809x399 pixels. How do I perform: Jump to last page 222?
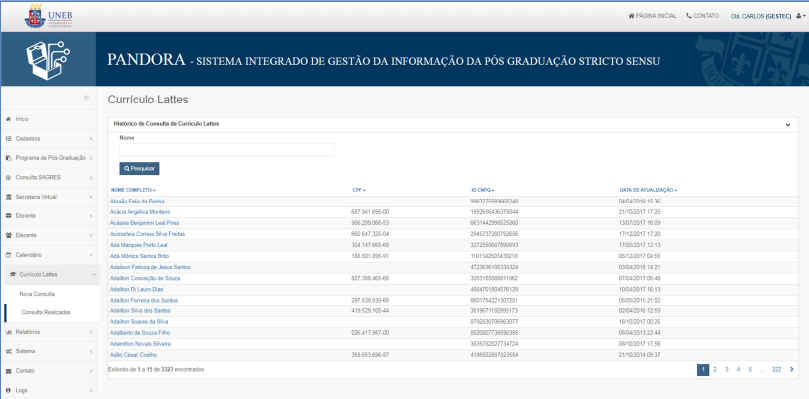(x=776, y=369)
